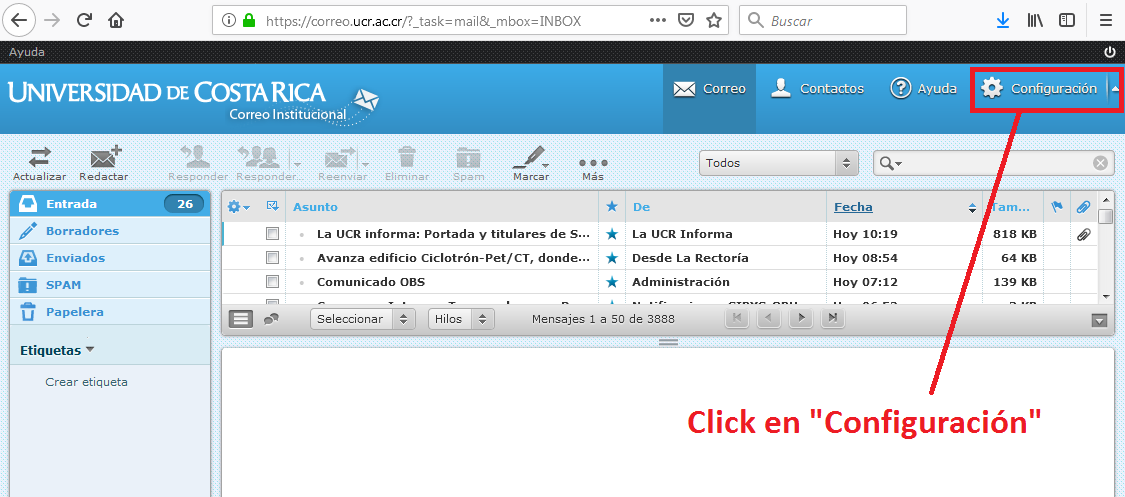Viewport: 1125px width, 497px height.
Task: Switch to threads view speech-bubble icon
Action: 271,319
